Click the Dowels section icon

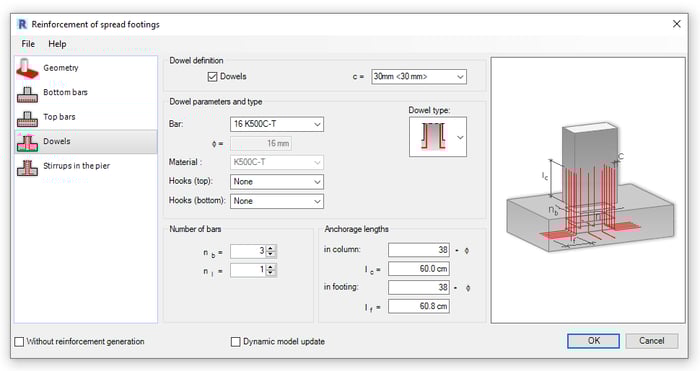(x=28, y=142)
